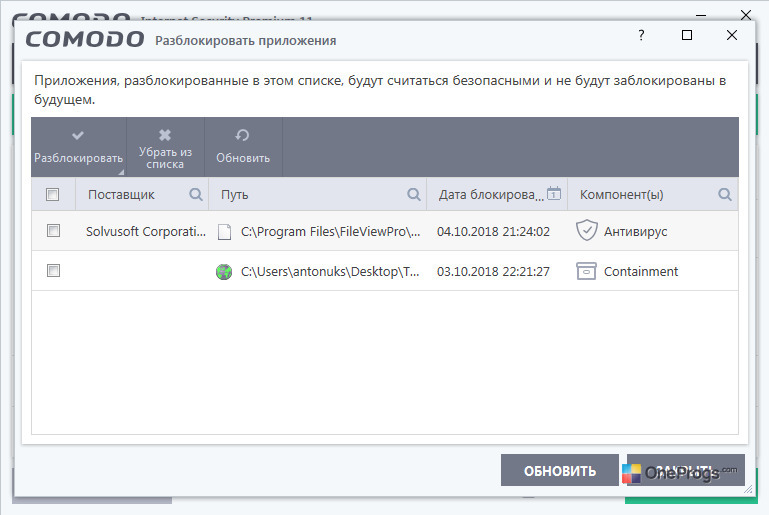Click the globe icon for antonuks Desktop path

point(224,272)
